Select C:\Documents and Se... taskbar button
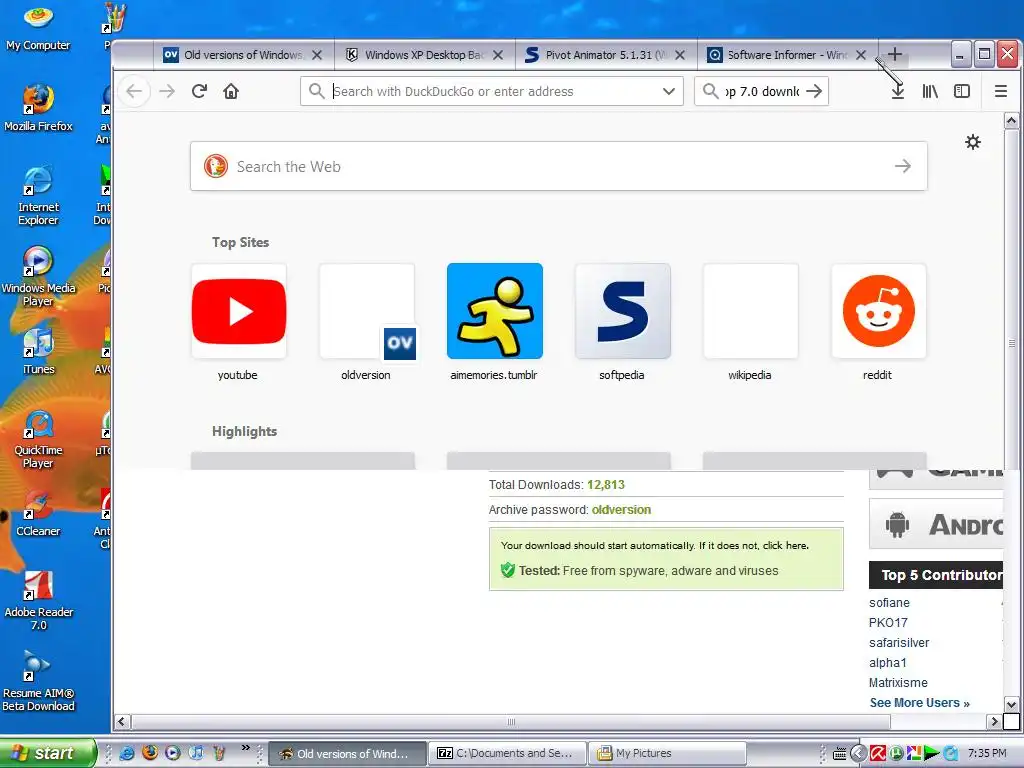This screenshot has height=768, width=1024. [x=507, y=753]
